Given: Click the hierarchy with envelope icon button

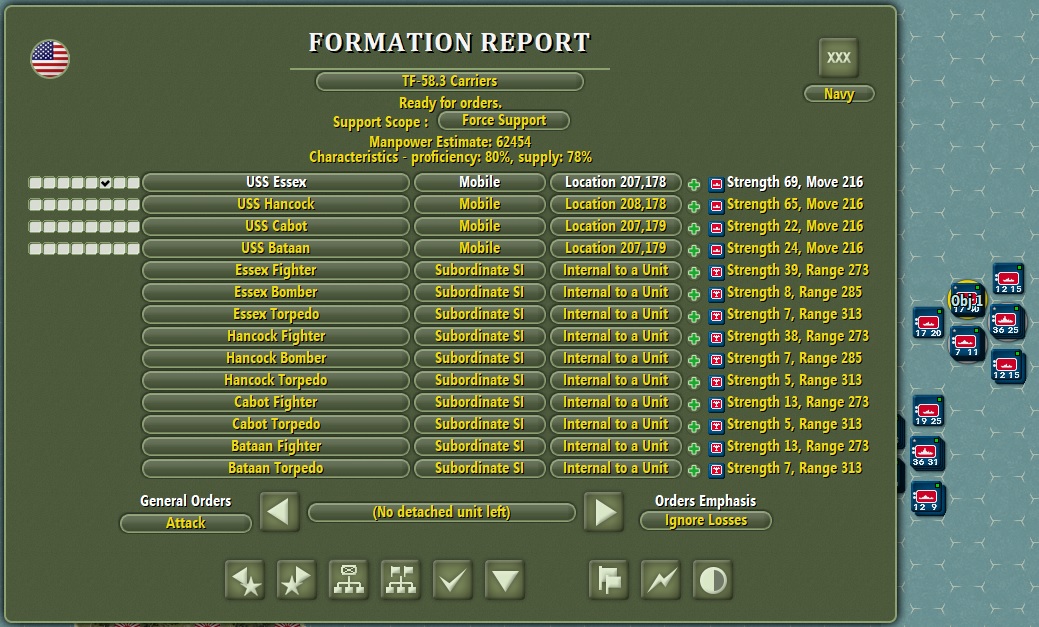Looking at the screenshot, I should pyautogui.click(x=349, y=580).
